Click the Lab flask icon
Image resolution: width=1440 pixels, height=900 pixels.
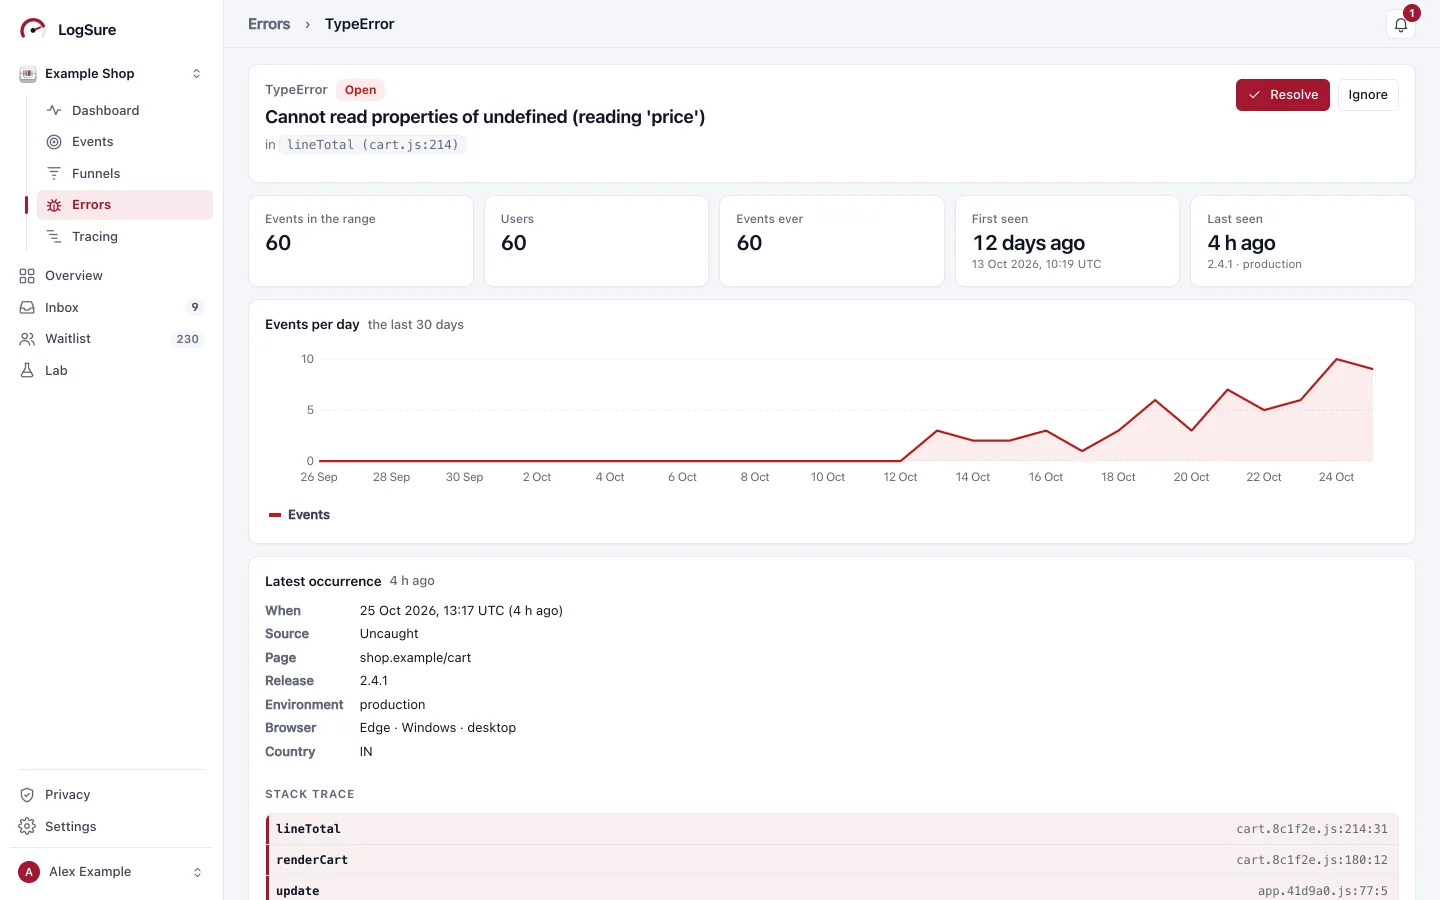tap(27, 371)
